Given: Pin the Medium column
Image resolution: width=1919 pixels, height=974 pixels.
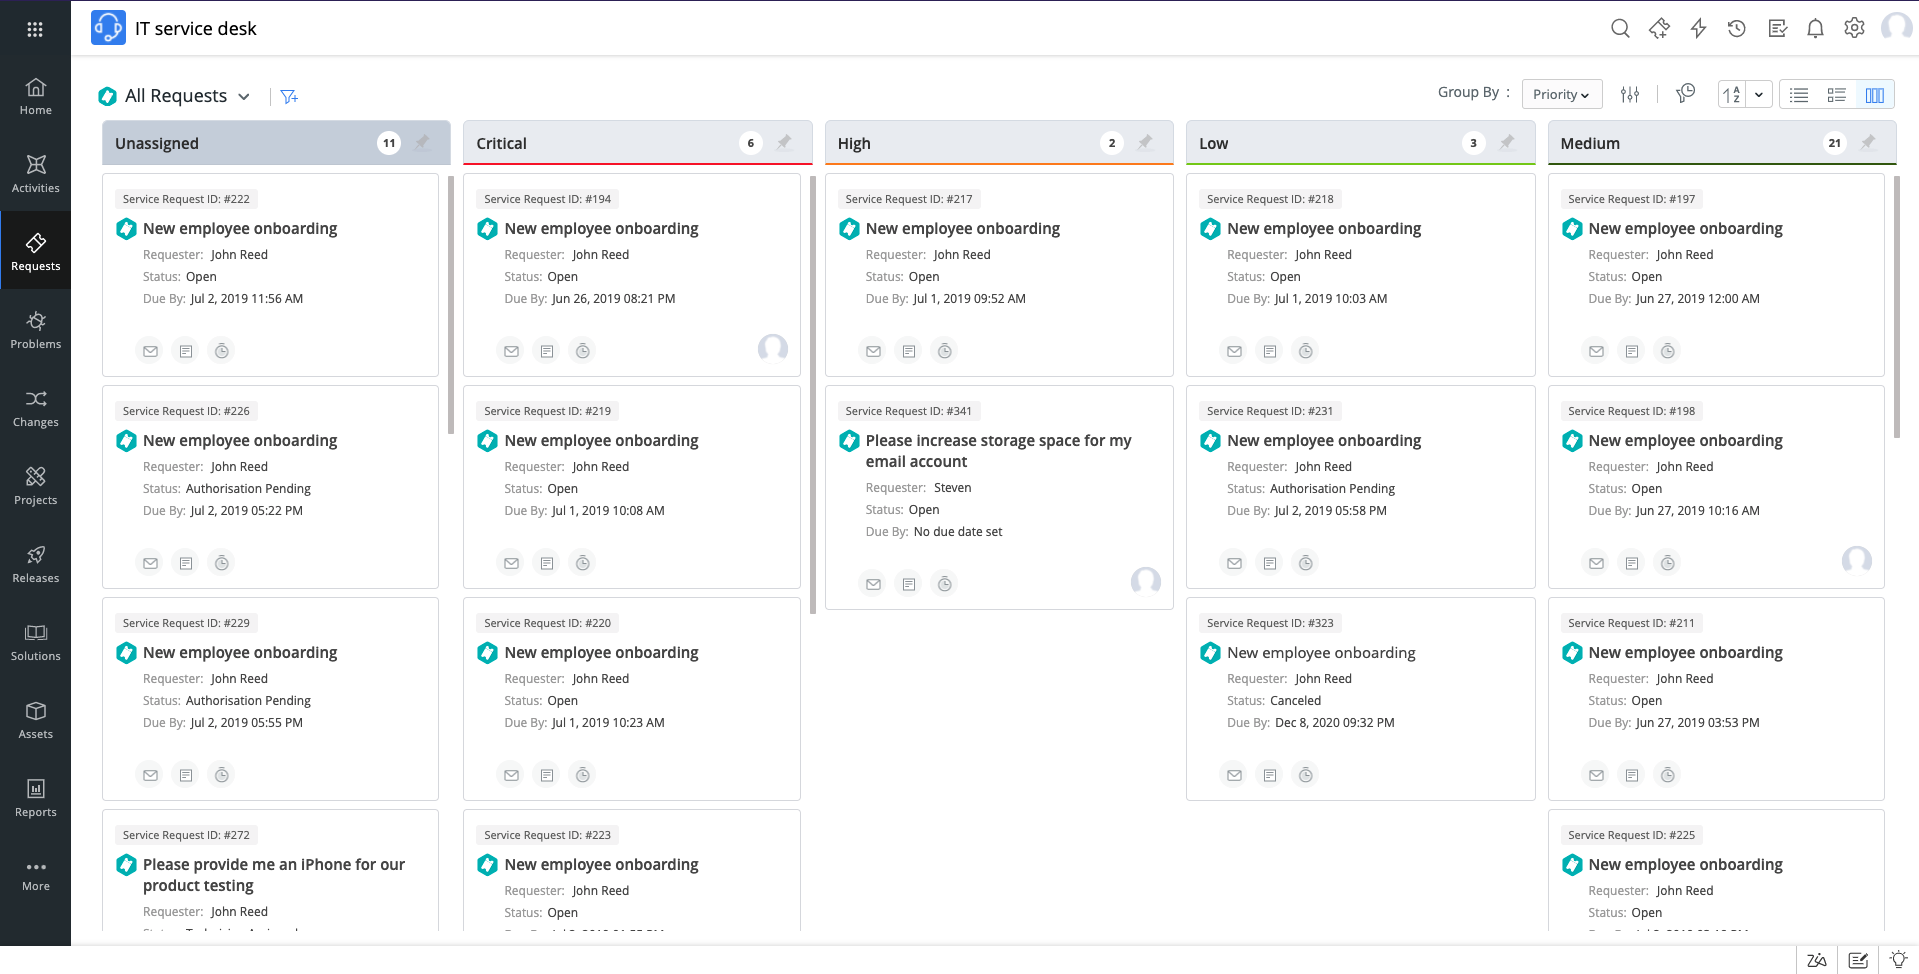Looking at the screenshot, I should point(1868,142).
